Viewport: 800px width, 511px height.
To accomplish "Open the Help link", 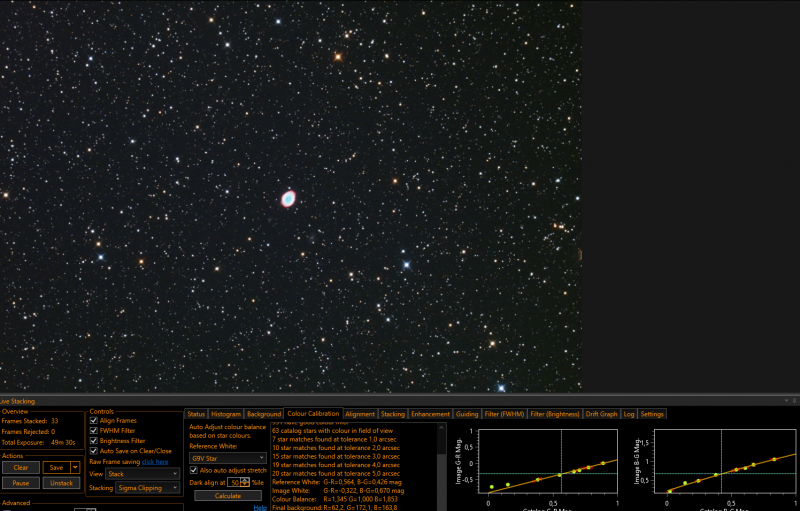I will [260, 507].
